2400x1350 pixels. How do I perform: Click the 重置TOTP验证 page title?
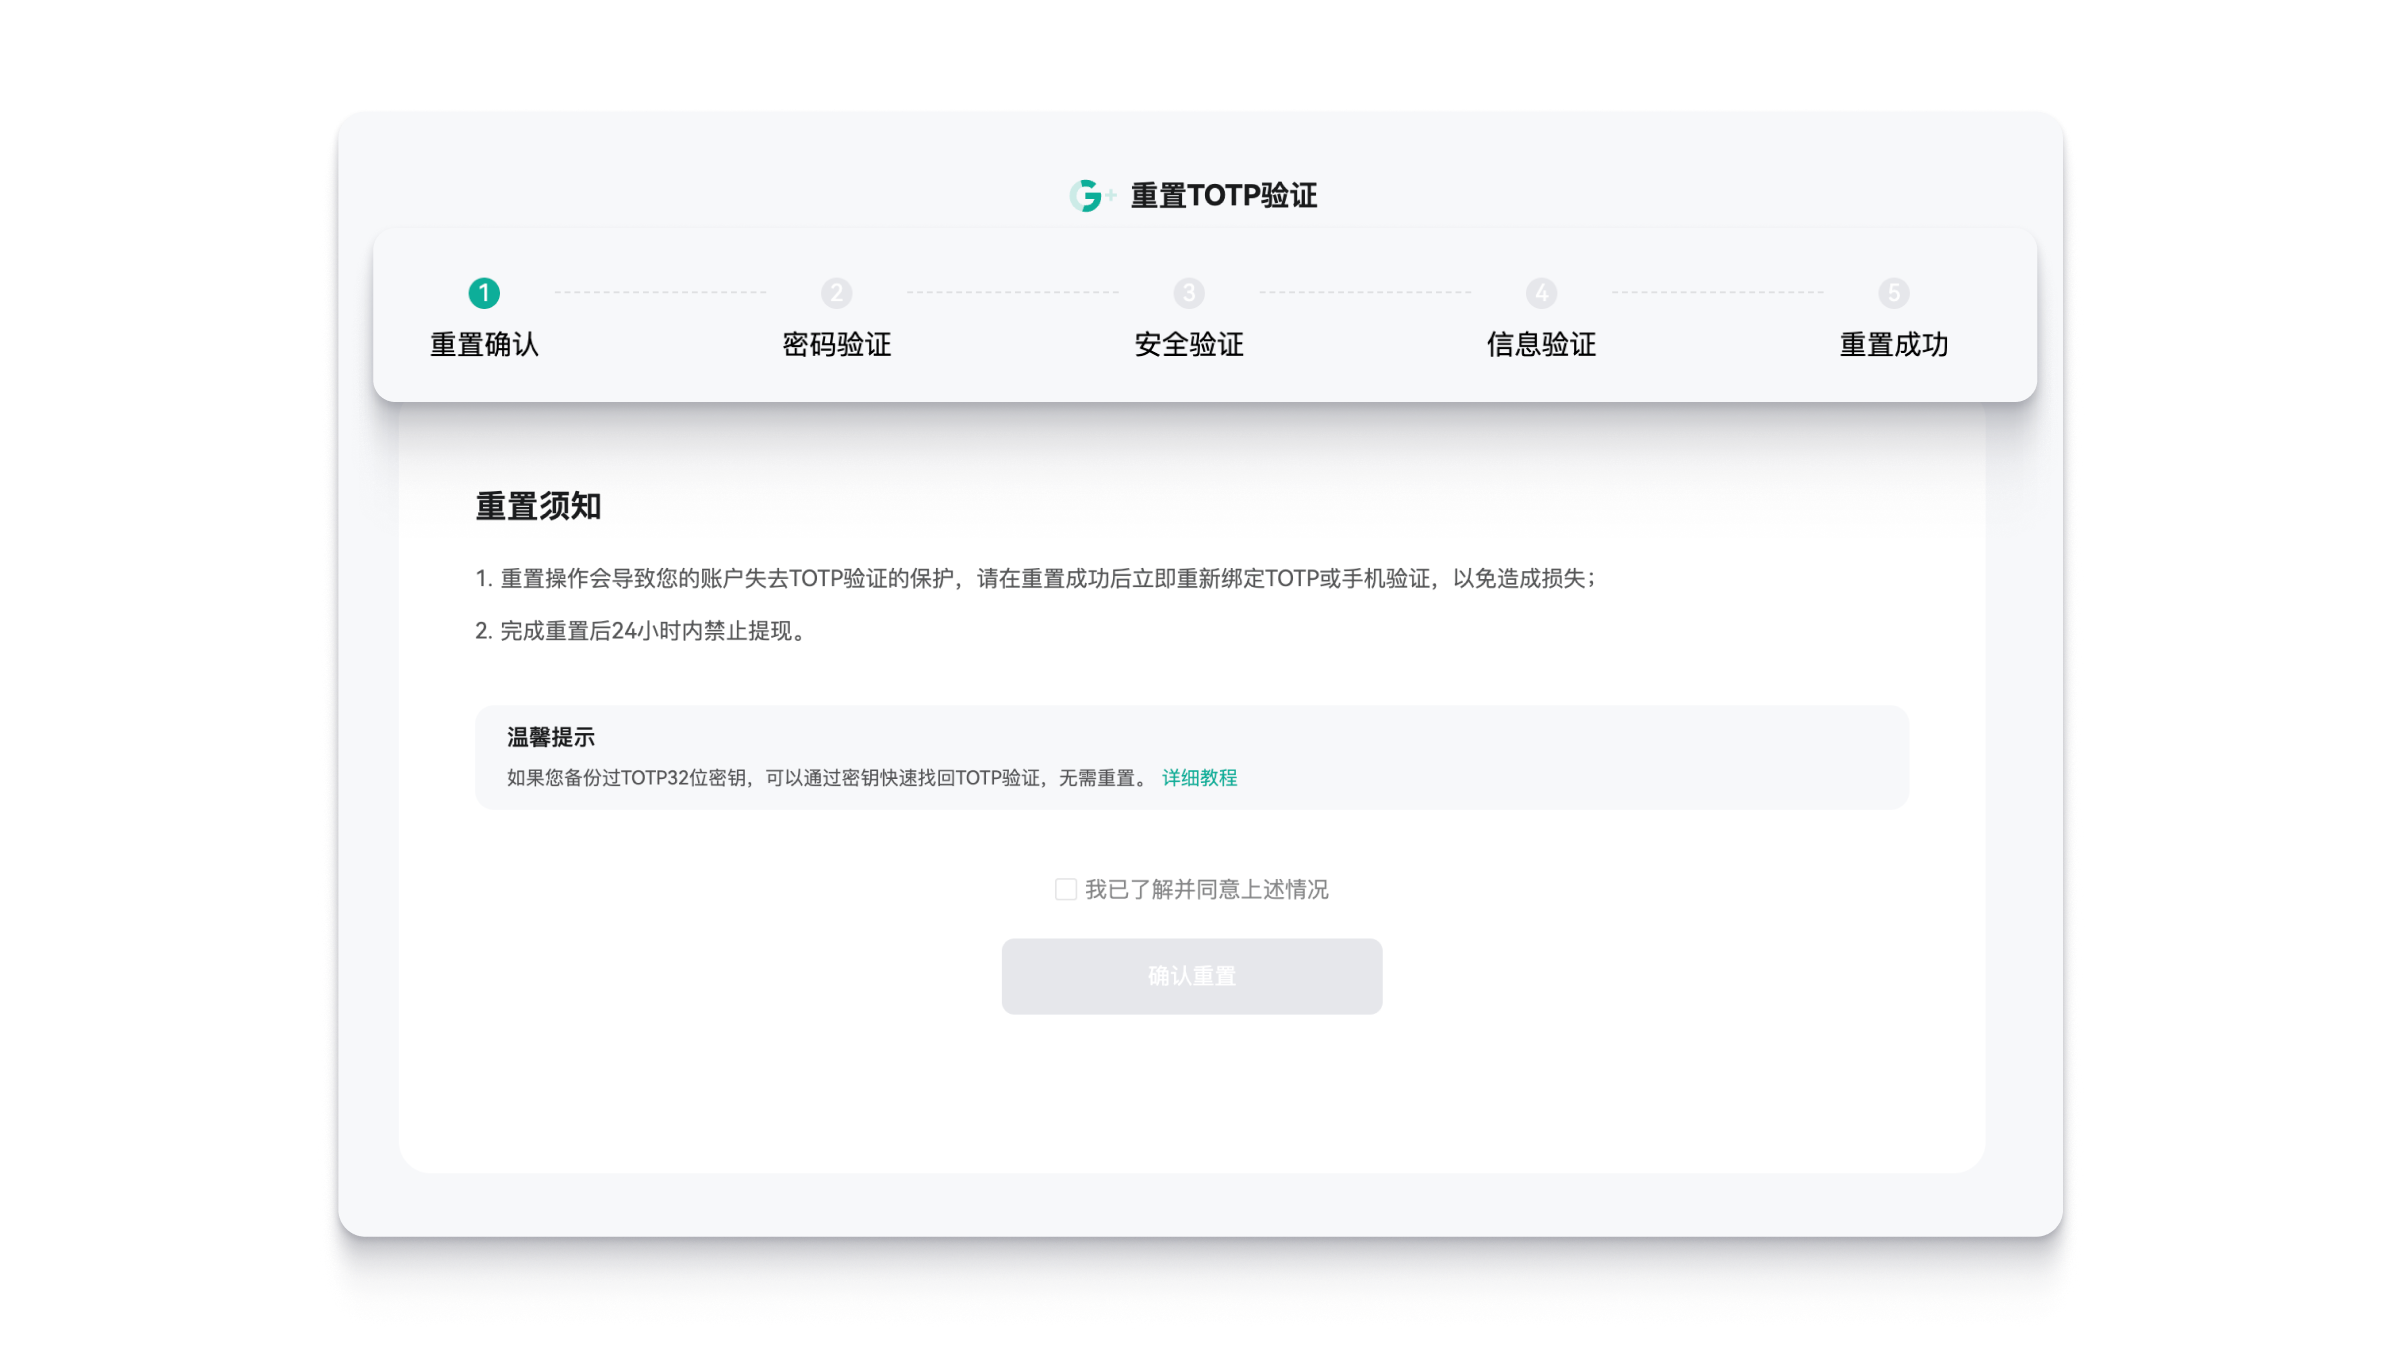click(x=1223, y=196)
